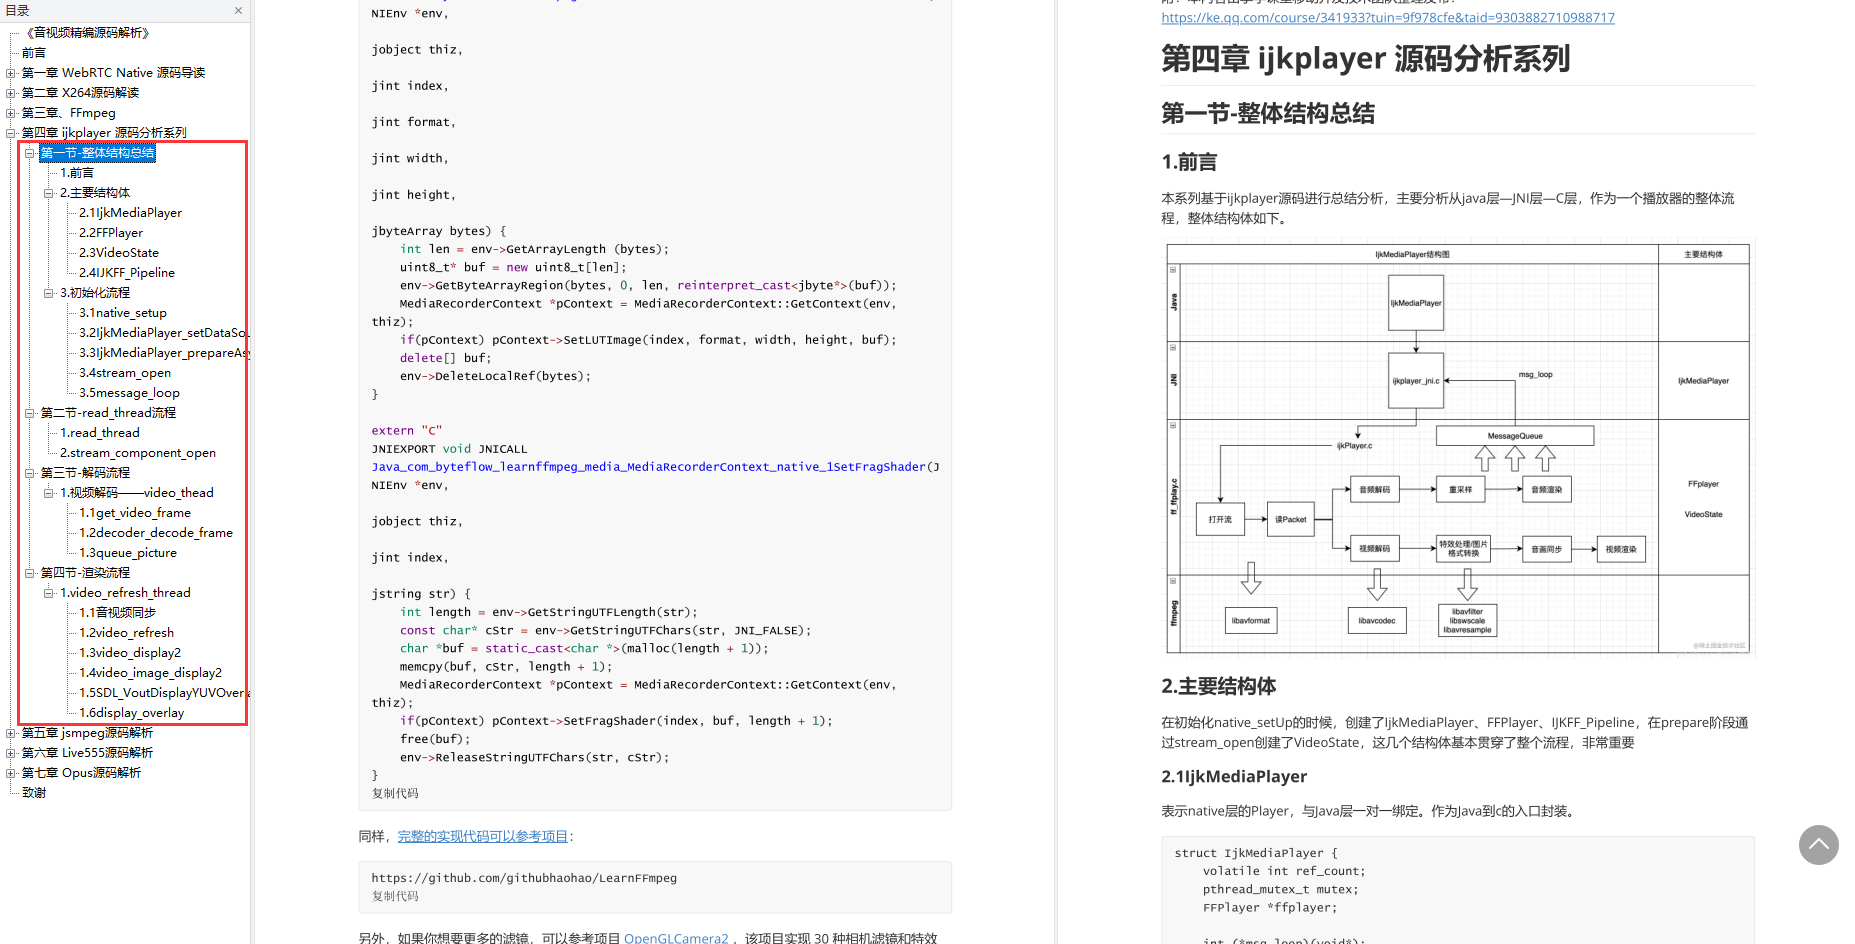The image size is (1855, 944).
Task: Expand 第一章 WebRTC Native 源码导读 node
Action: click(11, 73)
